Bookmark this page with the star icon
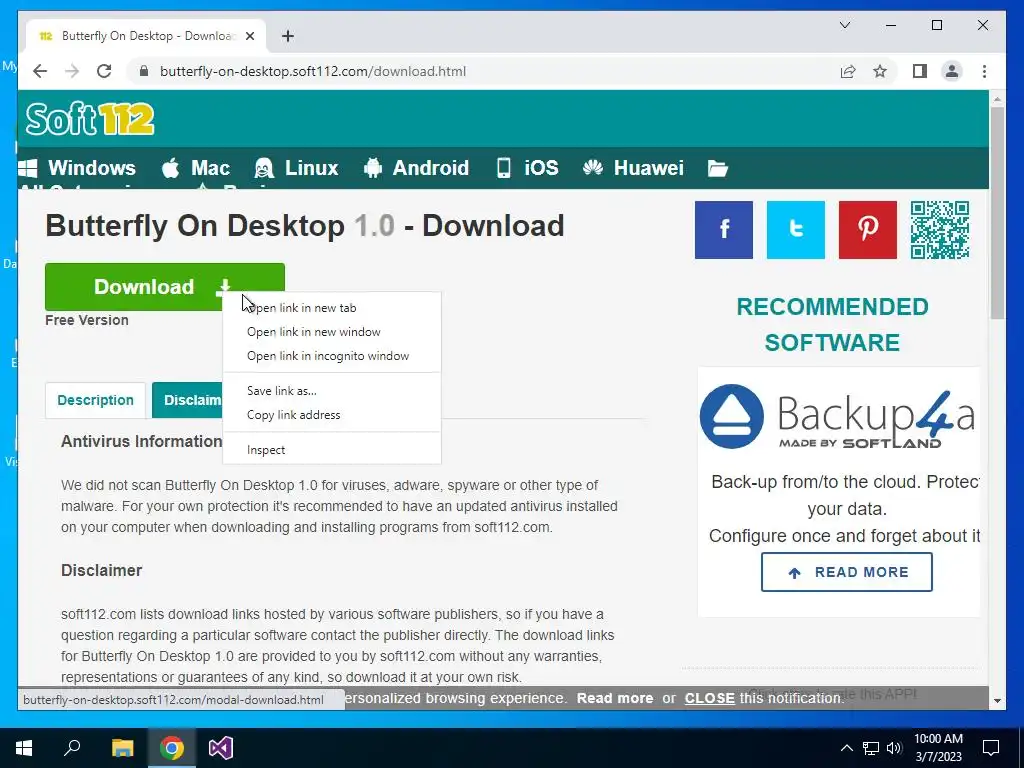The height and width of the screenshot is (768, 1024). click(880, 71)
